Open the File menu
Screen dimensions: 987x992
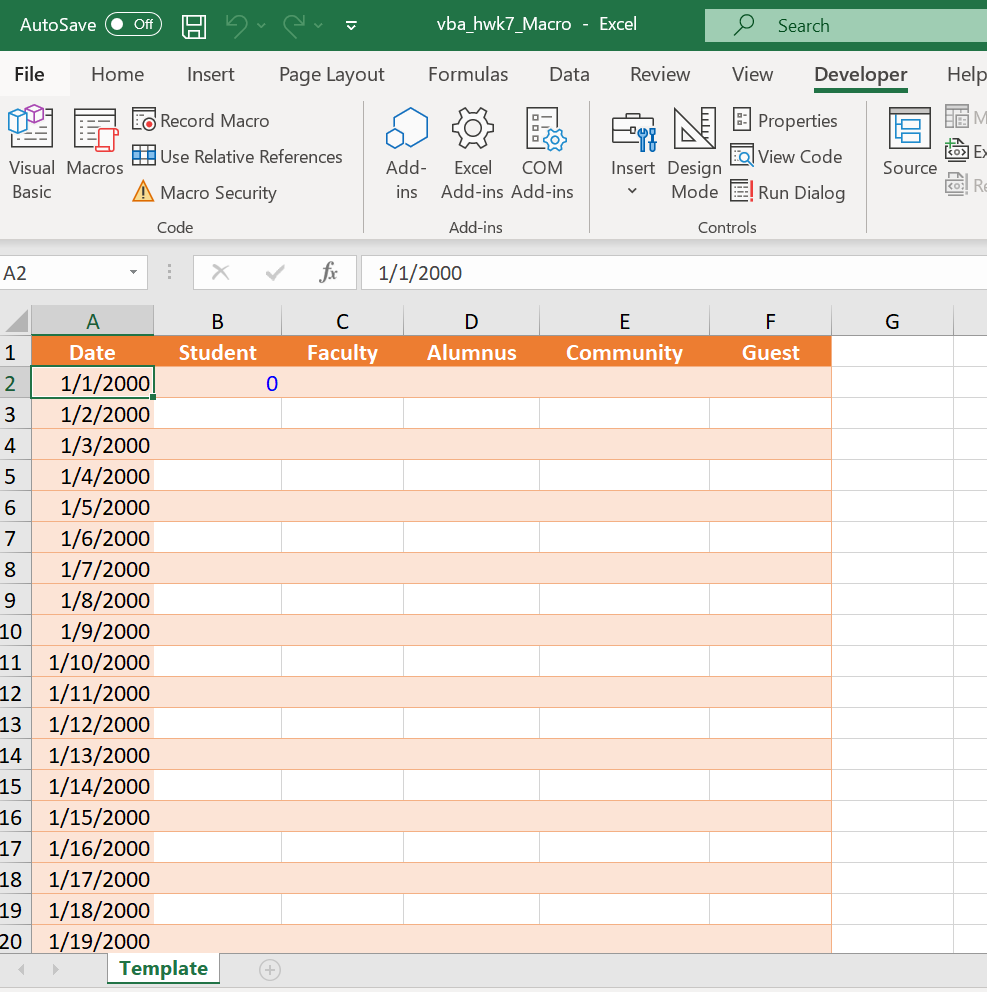tap(30, 75)
